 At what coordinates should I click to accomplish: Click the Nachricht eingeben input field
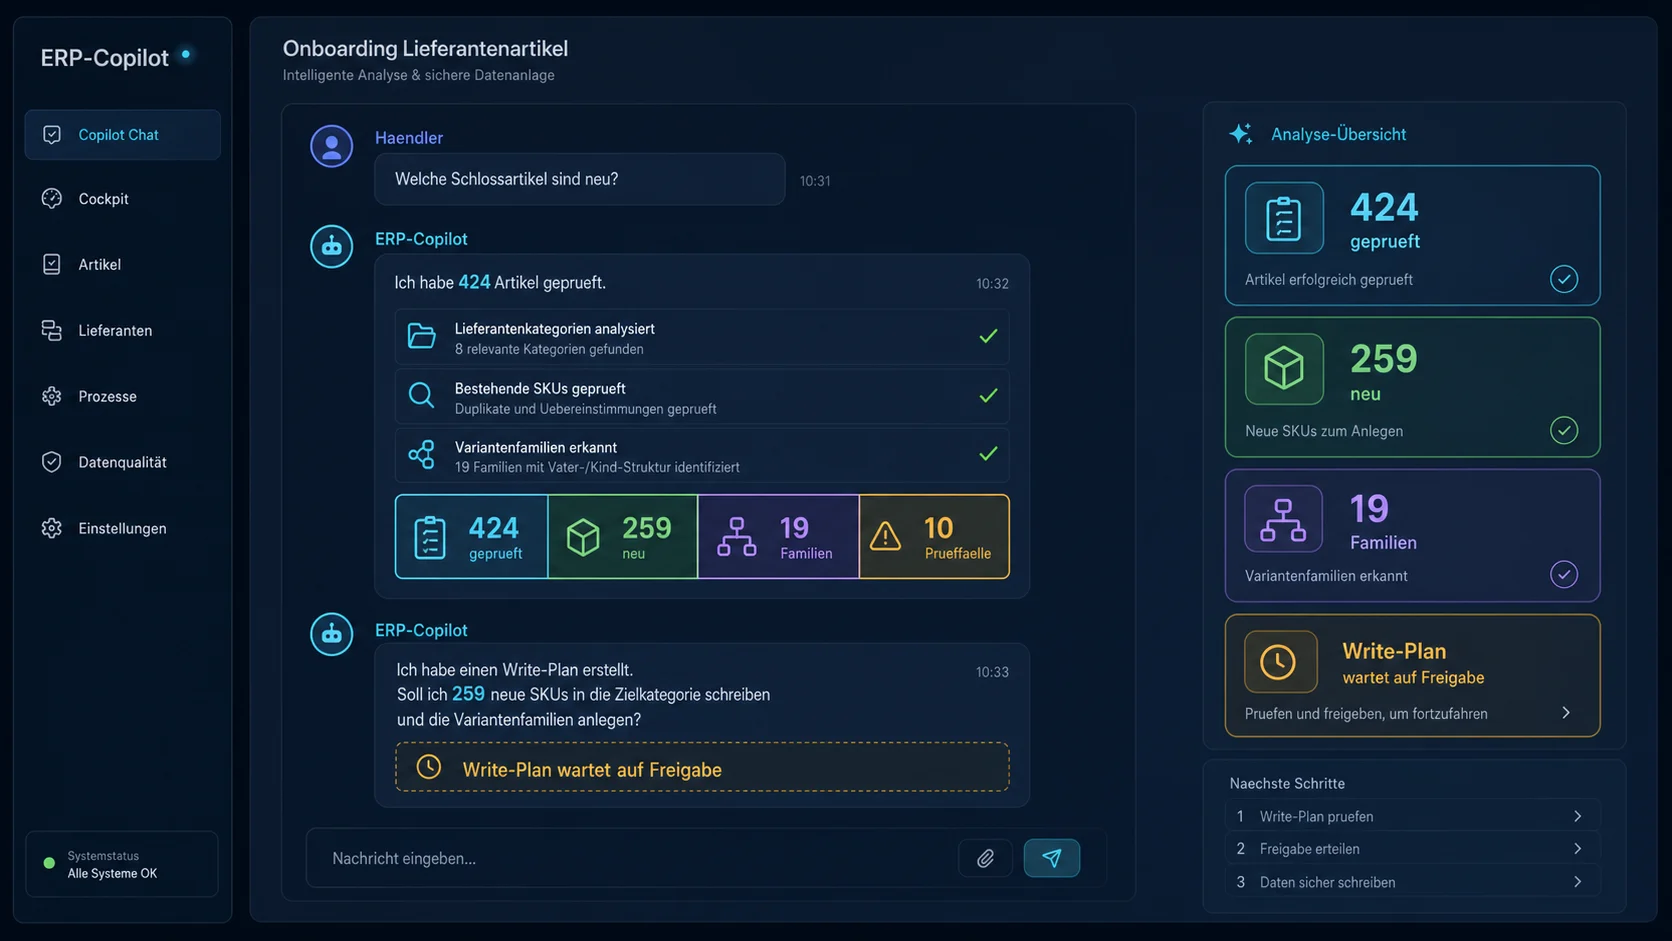click(630, 858)
